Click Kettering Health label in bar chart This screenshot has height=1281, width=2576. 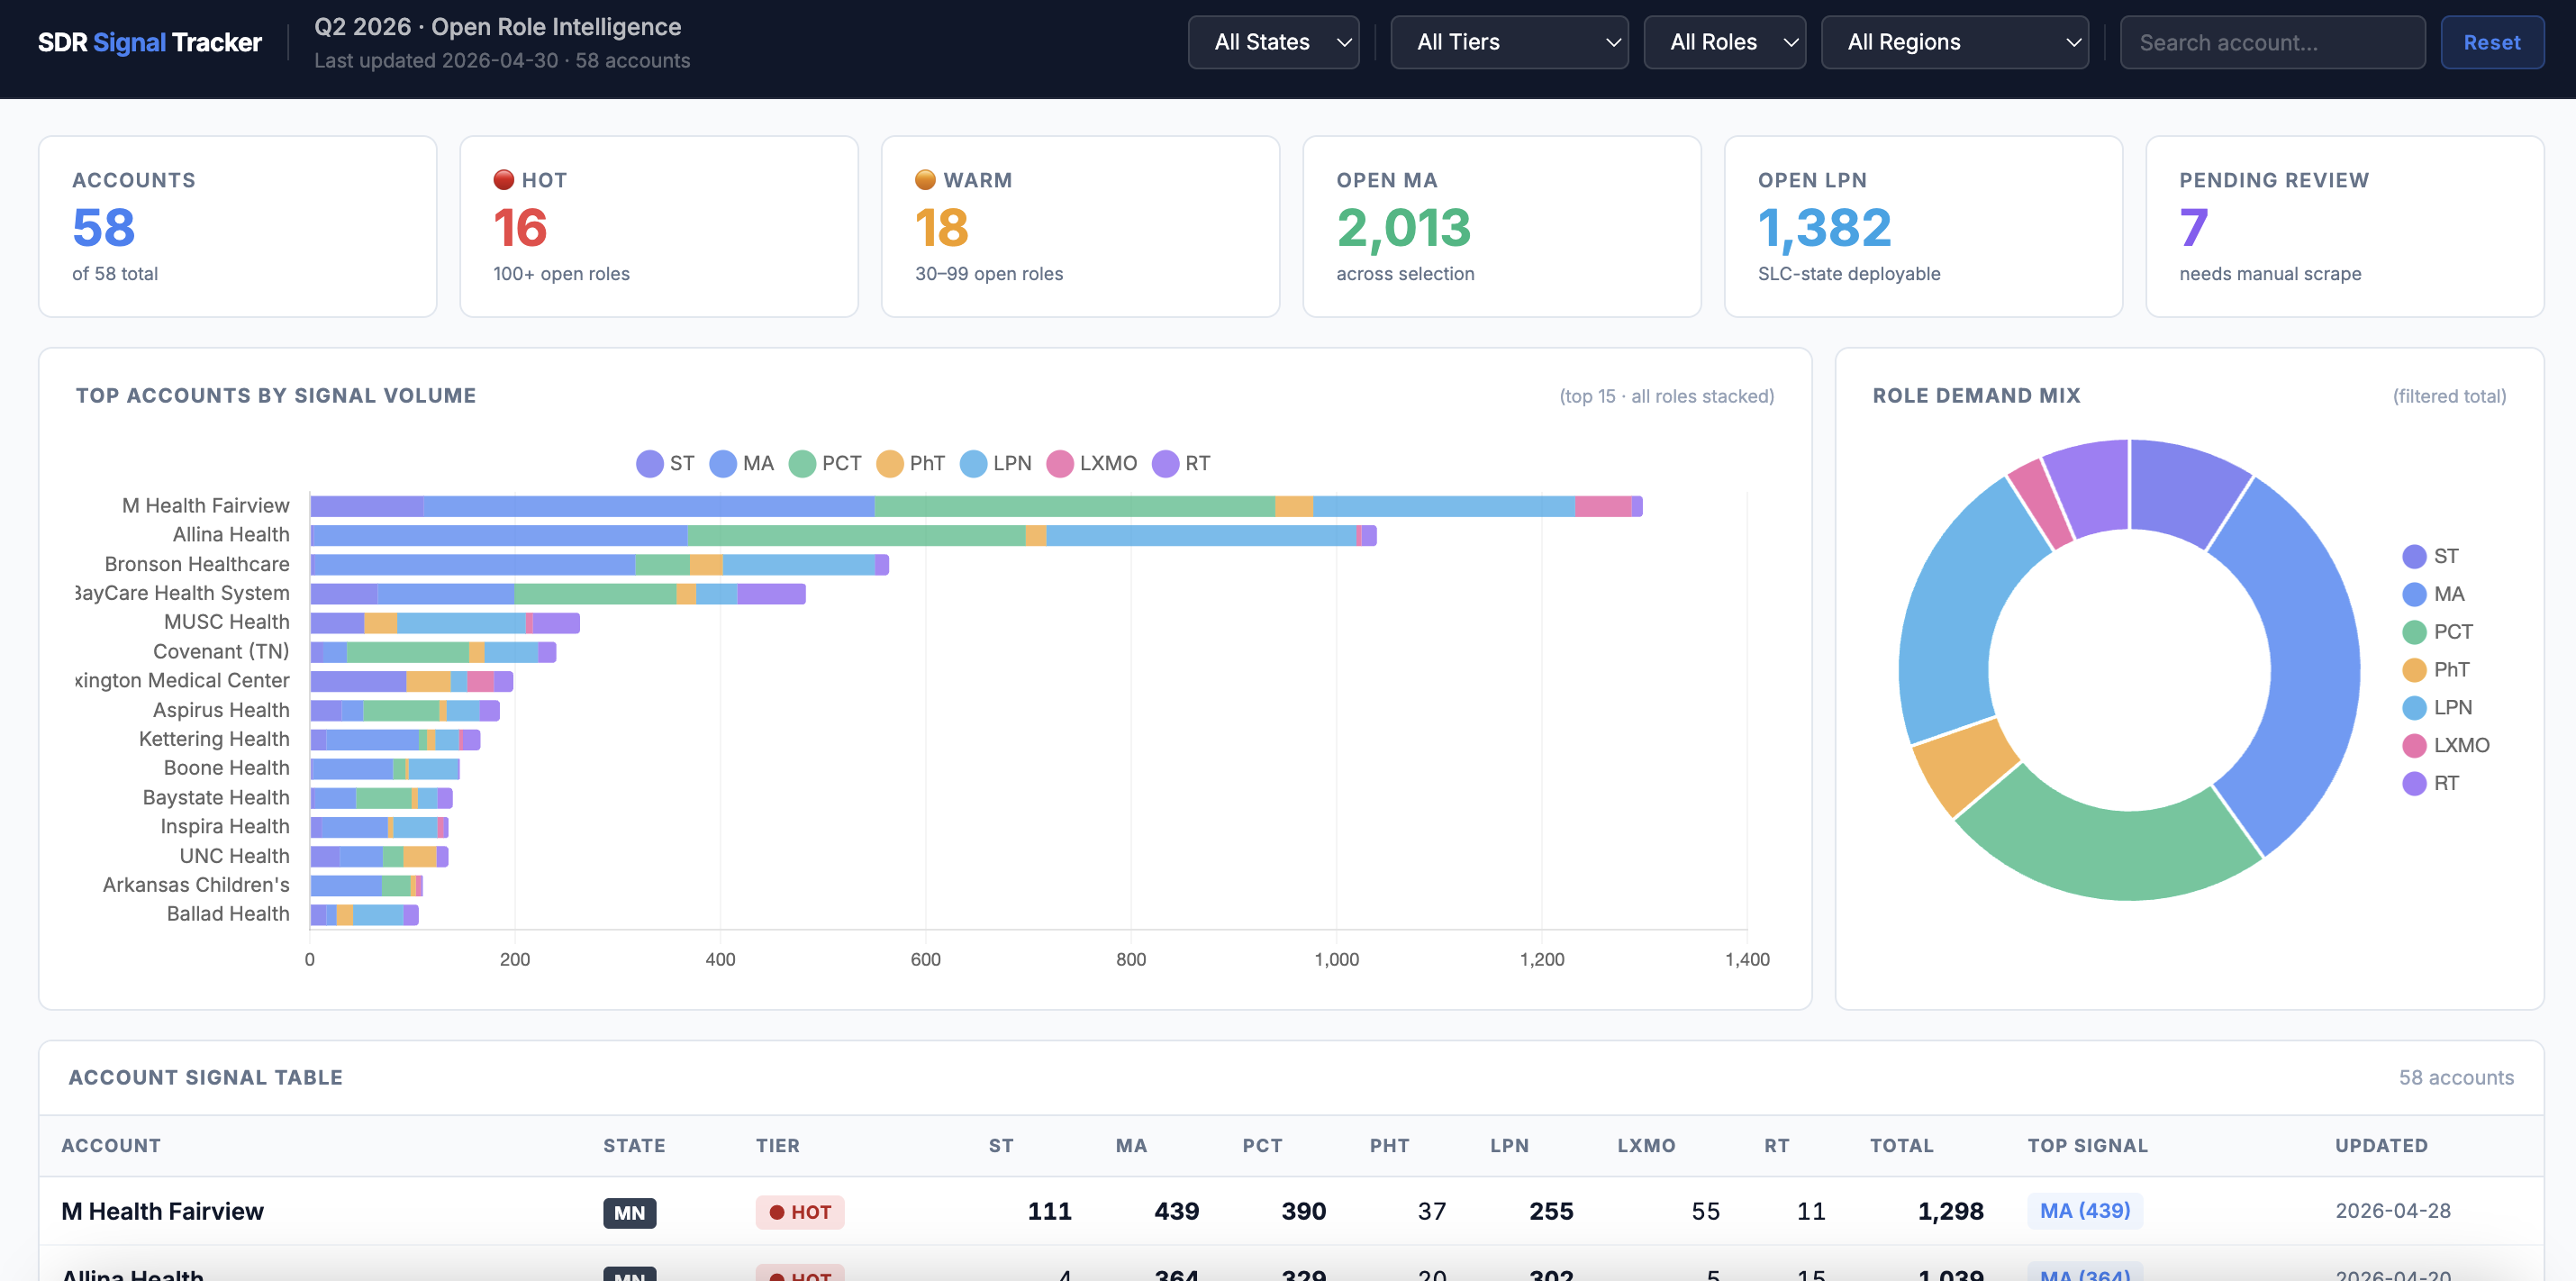click(214, 739)
